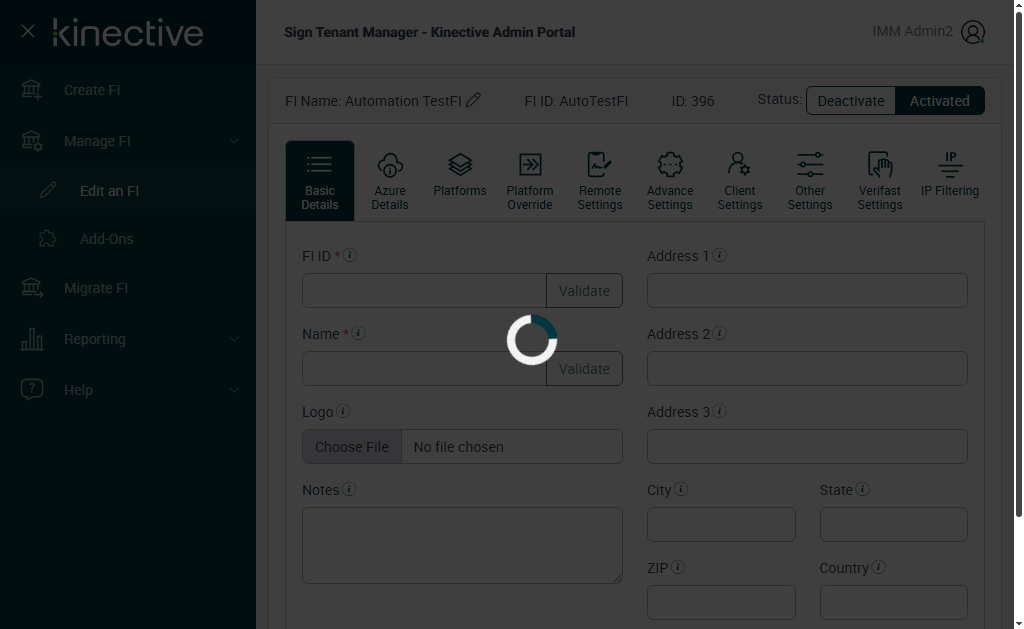Image resolution: width=1024 pixels, height=629 pixels.
Task: Click the Edit an FI pencil icon
Action: pos(48,190)
